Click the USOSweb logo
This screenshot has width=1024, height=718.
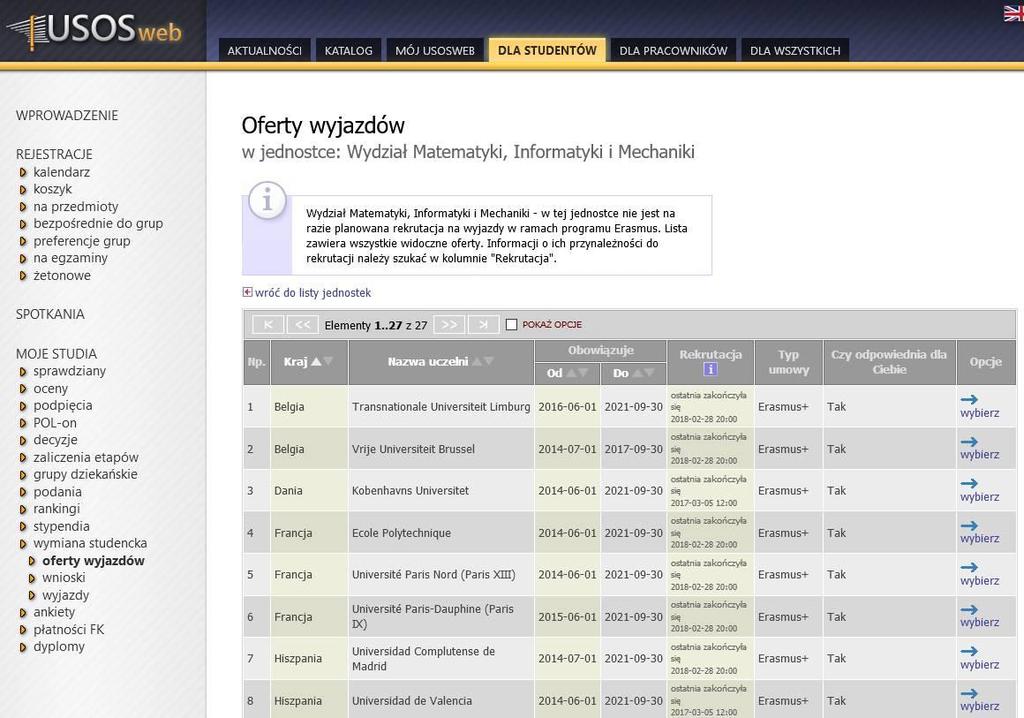[x=94, y=31]
